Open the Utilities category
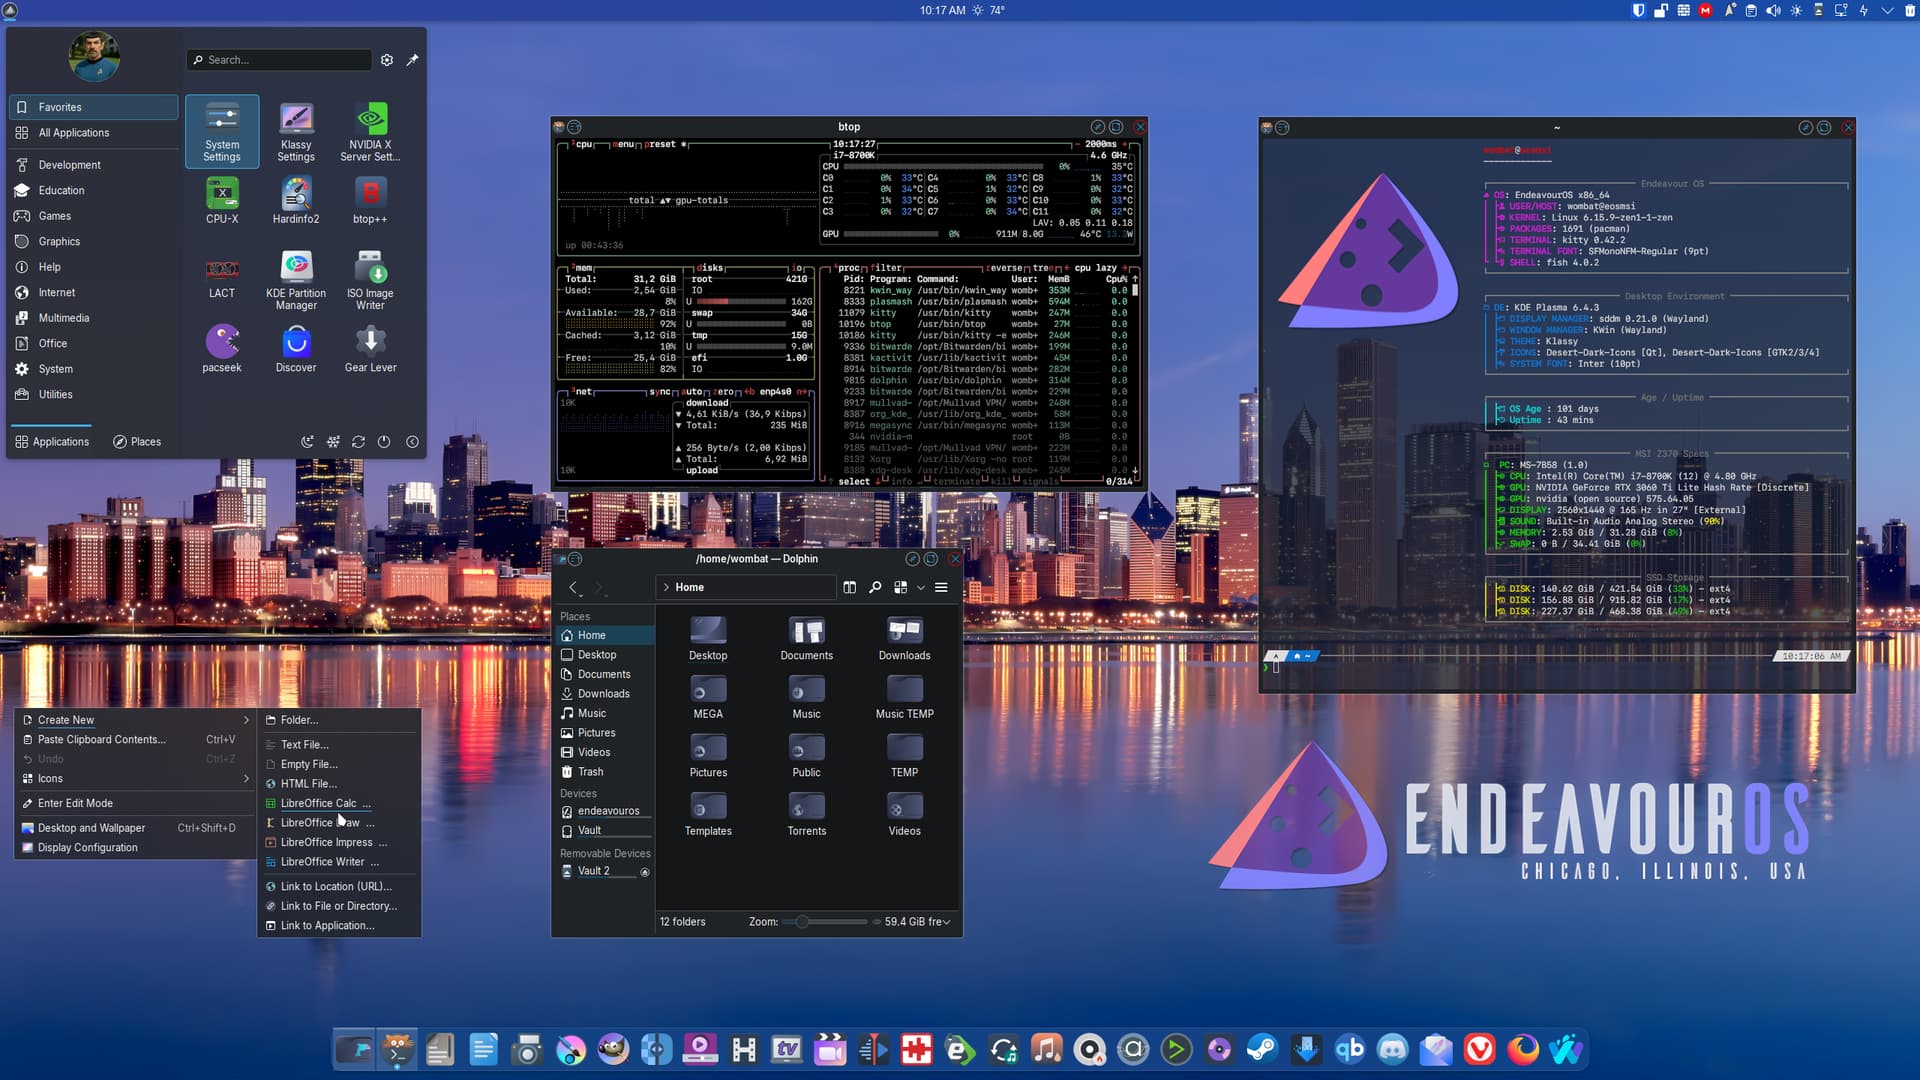1920x1080 pixels. (x=94, y=394)
